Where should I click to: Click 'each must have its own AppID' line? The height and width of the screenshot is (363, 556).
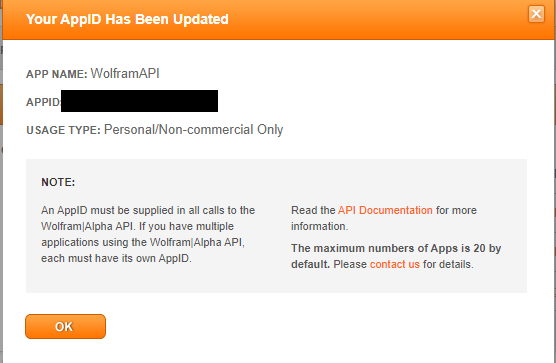pyautogui.click(x=116, y=258)
